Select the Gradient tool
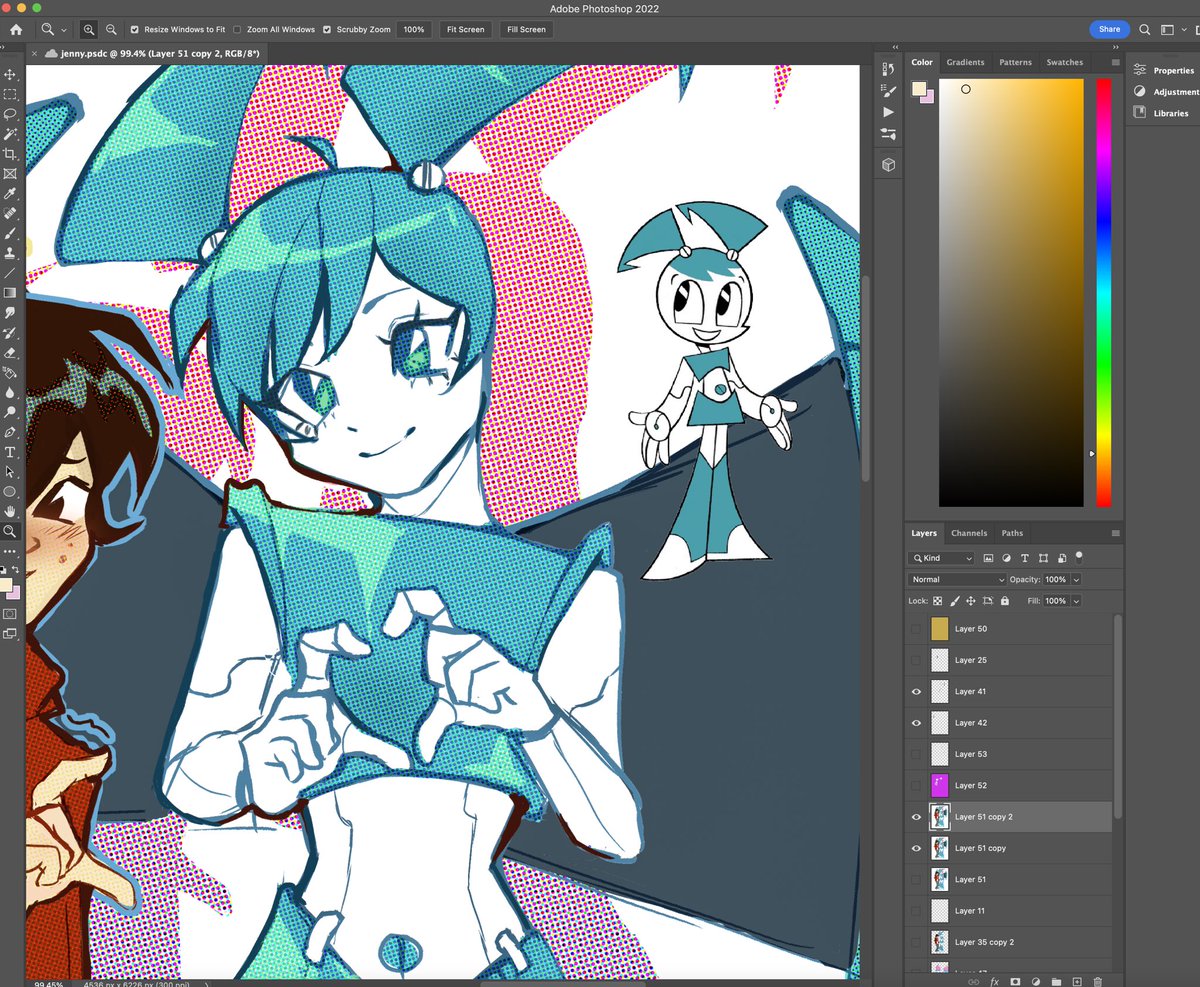 point(10,293)
